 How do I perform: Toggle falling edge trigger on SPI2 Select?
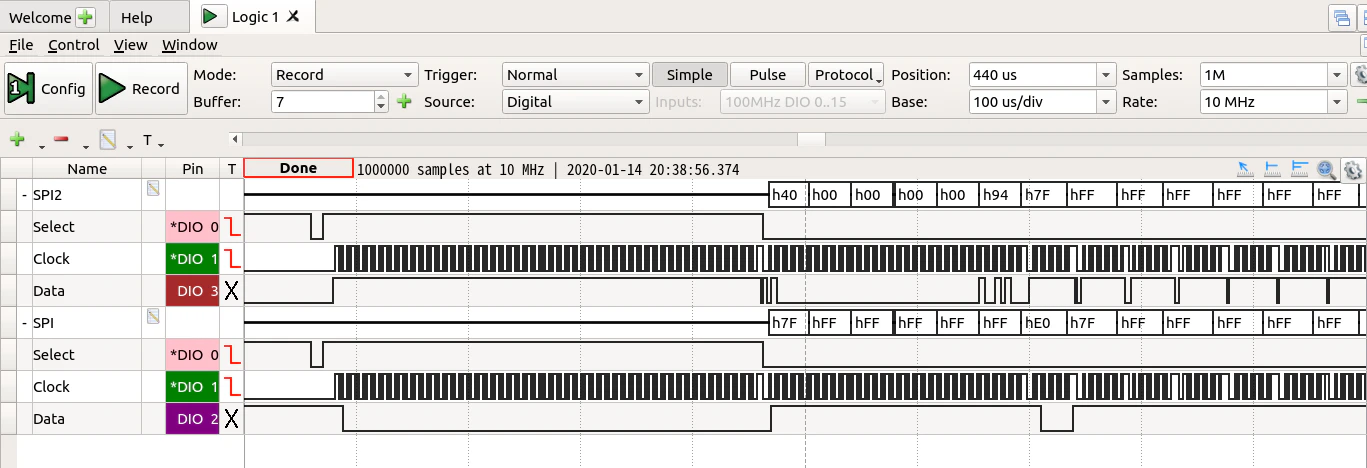(232, 227)
